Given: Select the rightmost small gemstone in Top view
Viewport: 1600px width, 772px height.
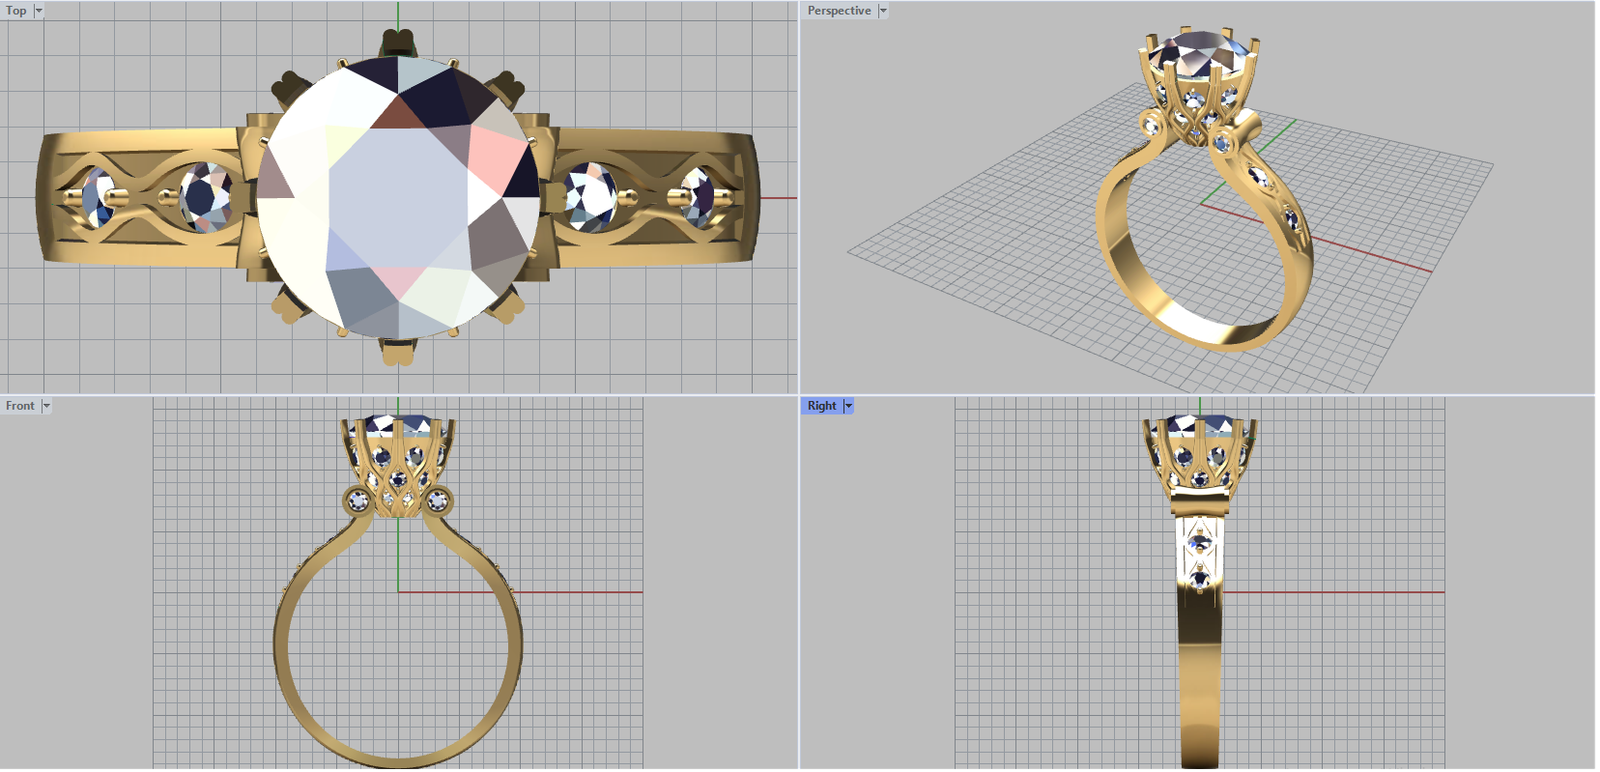Looking at the screenshot, I should click(x=697, y=196).
